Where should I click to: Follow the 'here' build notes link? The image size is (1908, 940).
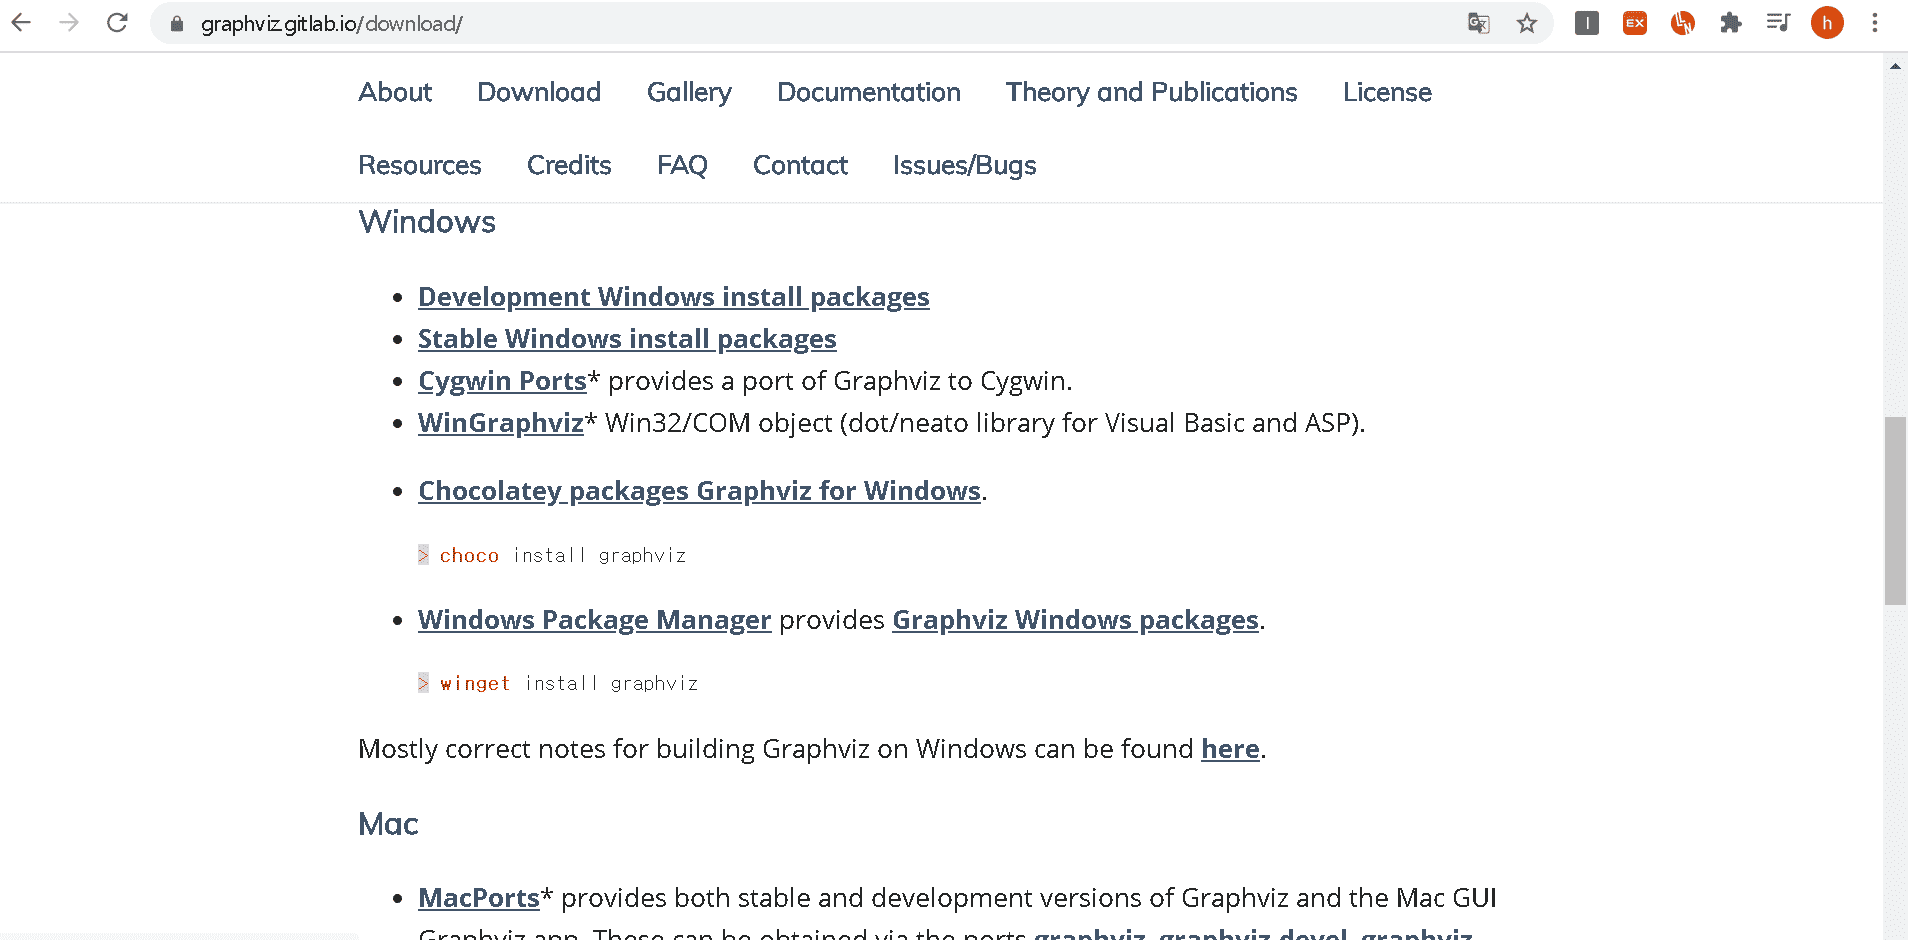pos(1230,749)
